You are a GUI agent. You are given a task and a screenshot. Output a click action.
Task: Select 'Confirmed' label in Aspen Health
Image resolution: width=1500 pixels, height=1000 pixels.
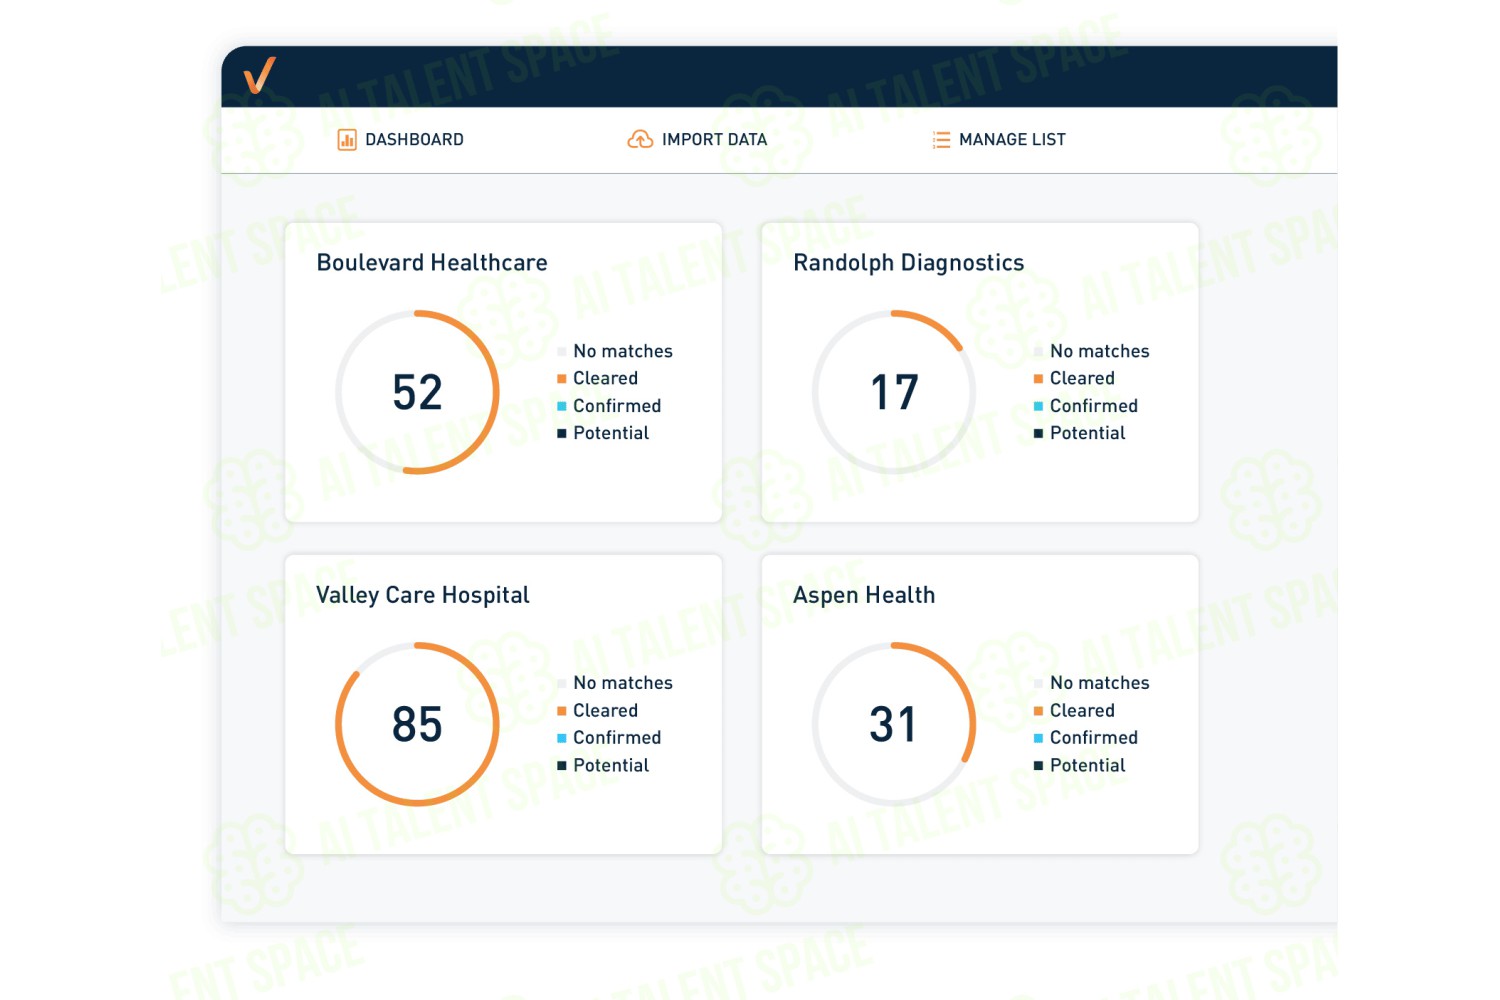[1094, 738]
